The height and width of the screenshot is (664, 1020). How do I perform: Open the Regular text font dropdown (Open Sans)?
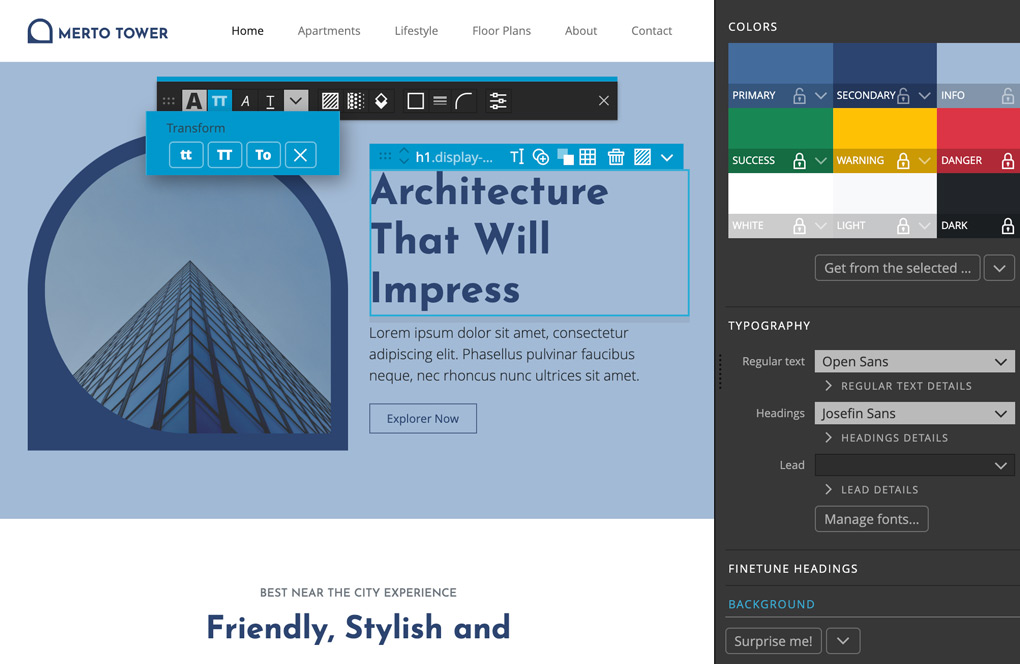914,362
